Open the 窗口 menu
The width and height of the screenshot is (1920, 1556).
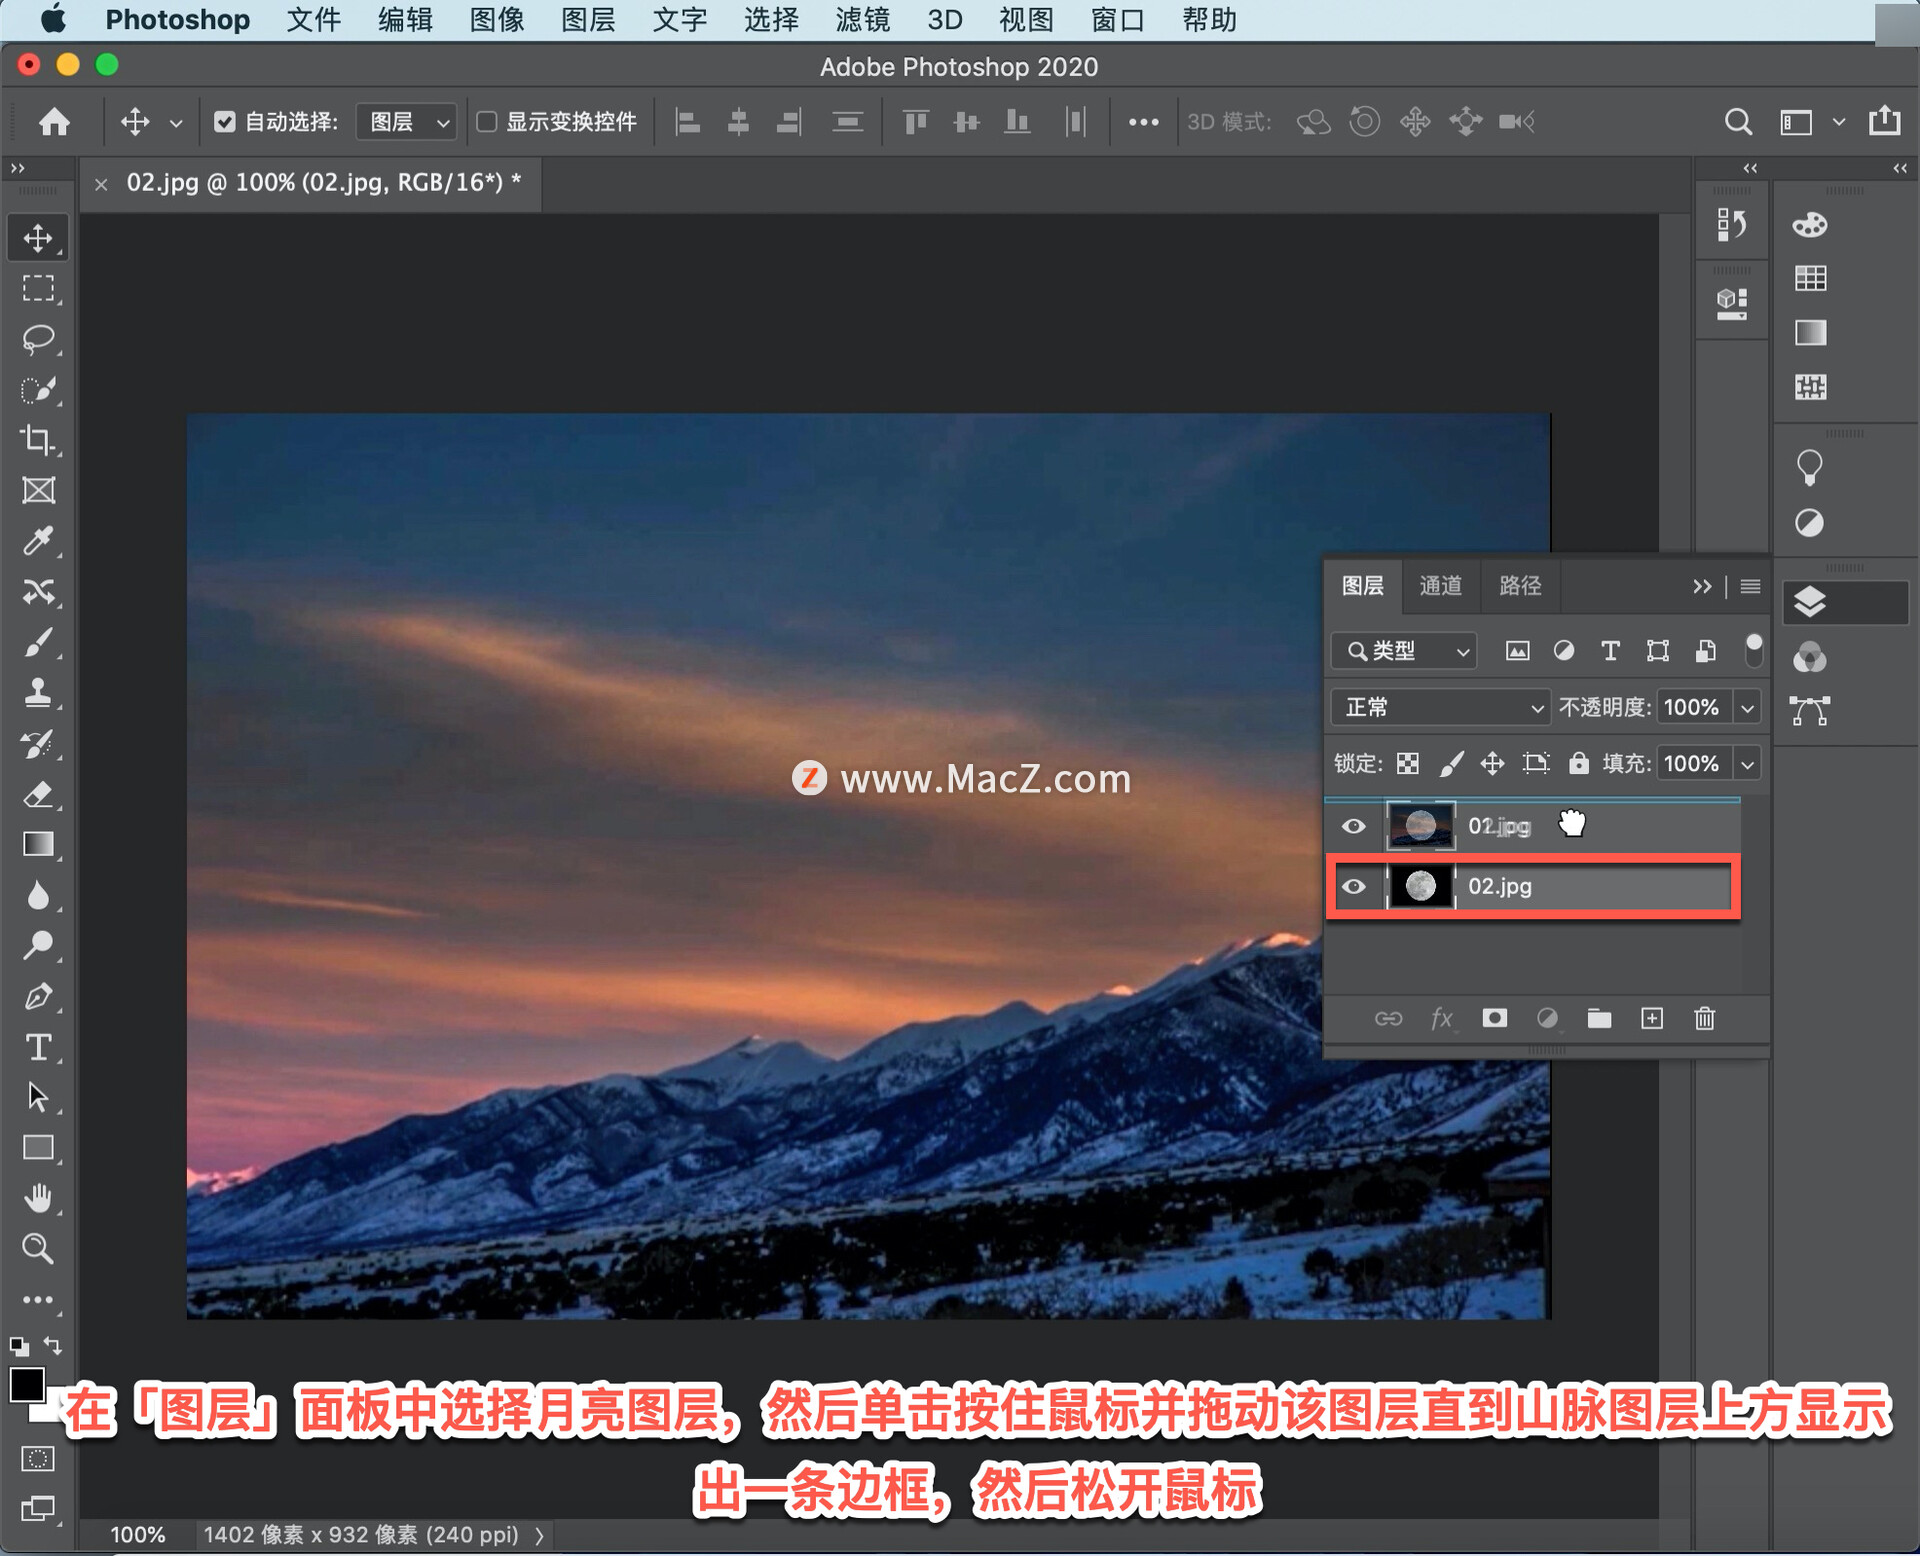(1117, 20)
